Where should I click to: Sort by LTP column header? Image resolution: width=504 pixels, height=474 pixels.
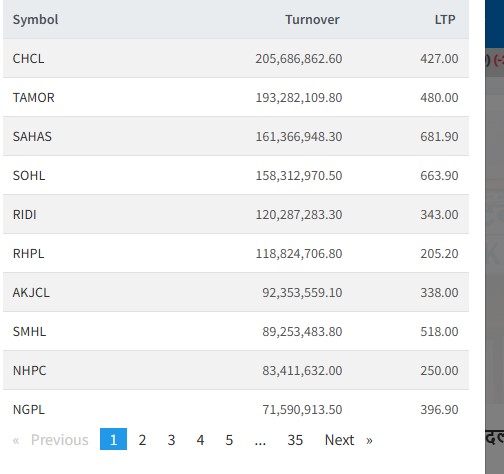click(445, 20)
